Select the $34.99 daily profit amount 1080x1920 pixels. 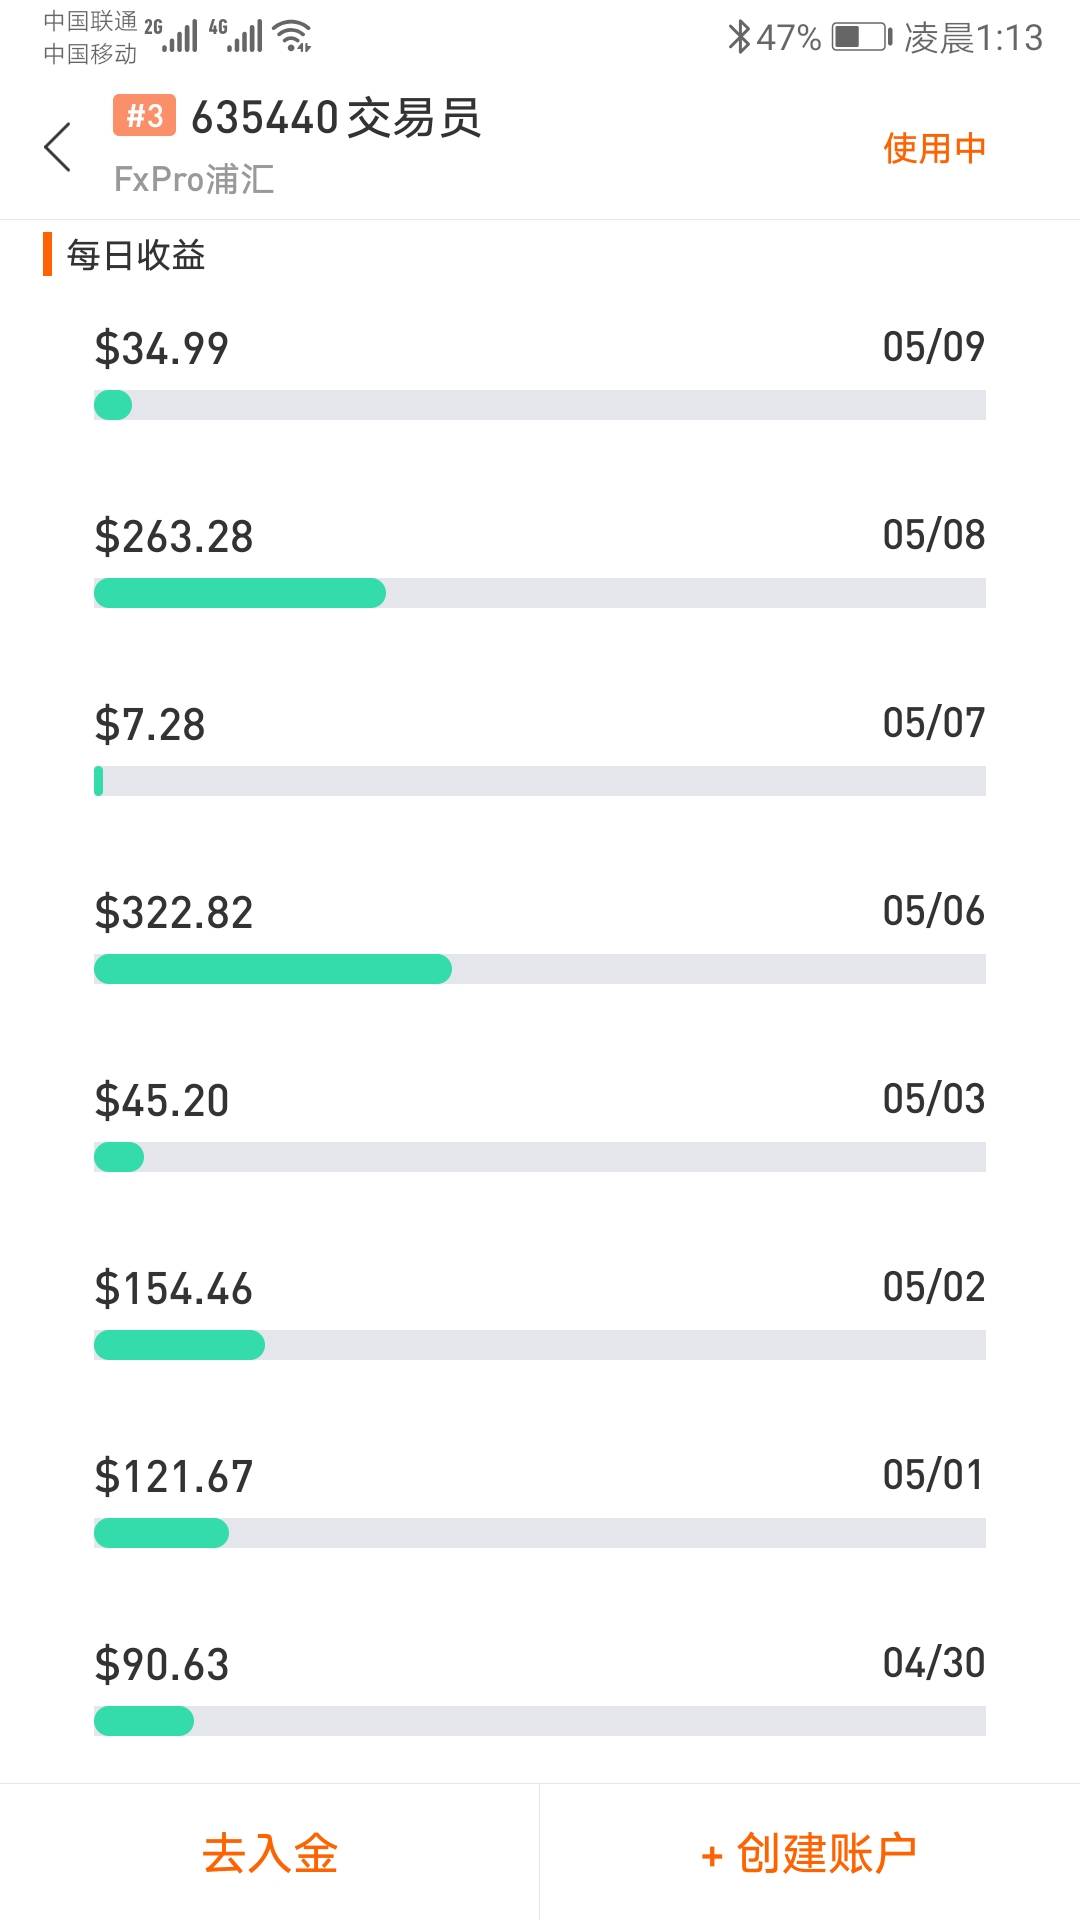coord(162,348)
